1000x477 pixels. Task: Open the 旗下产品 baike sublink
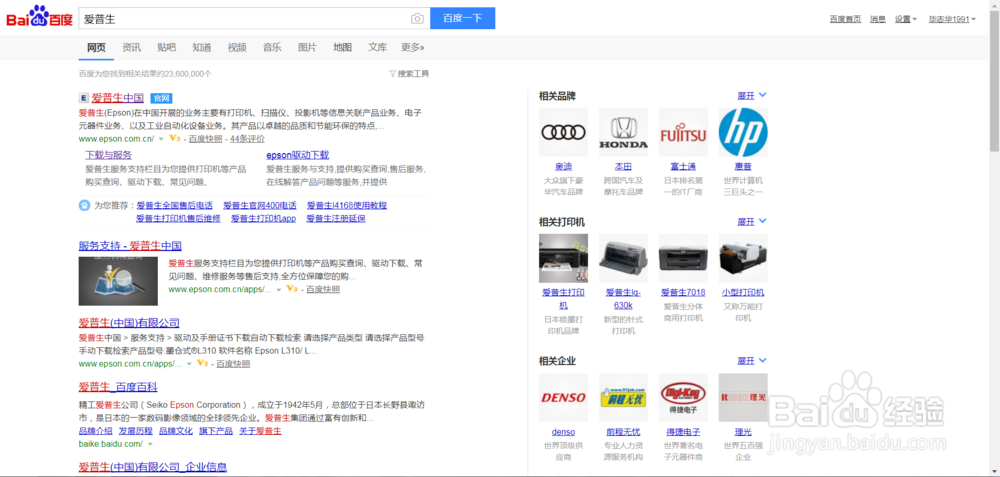pos(216,431)
